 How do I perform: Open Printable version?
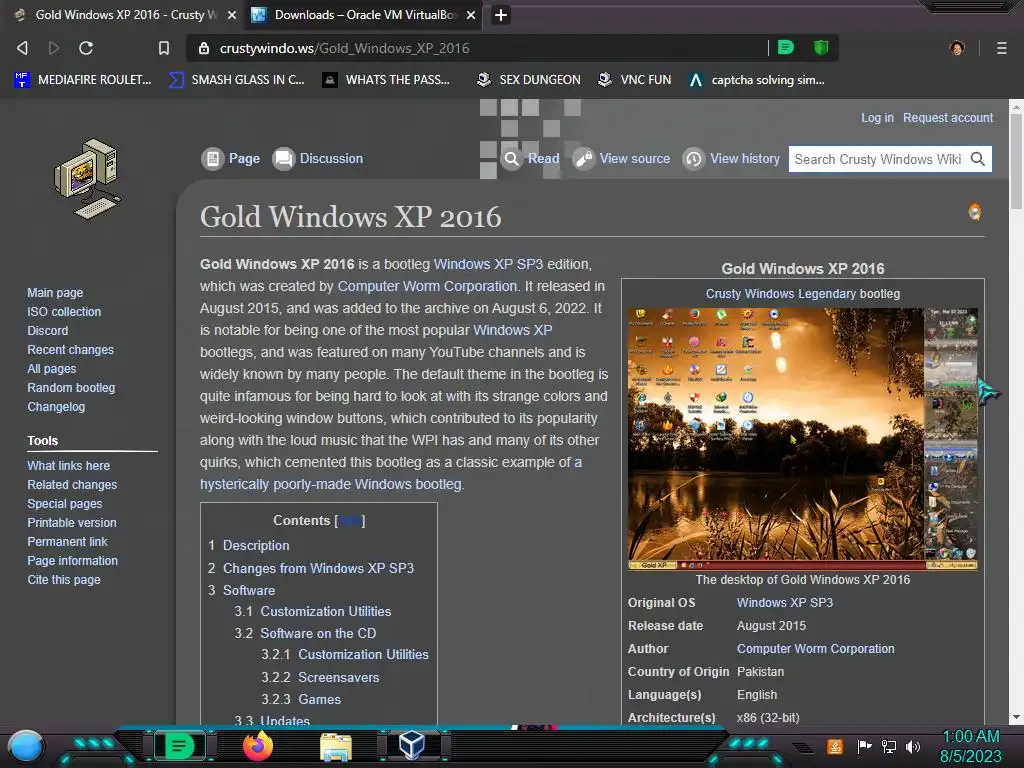point(72,522)
